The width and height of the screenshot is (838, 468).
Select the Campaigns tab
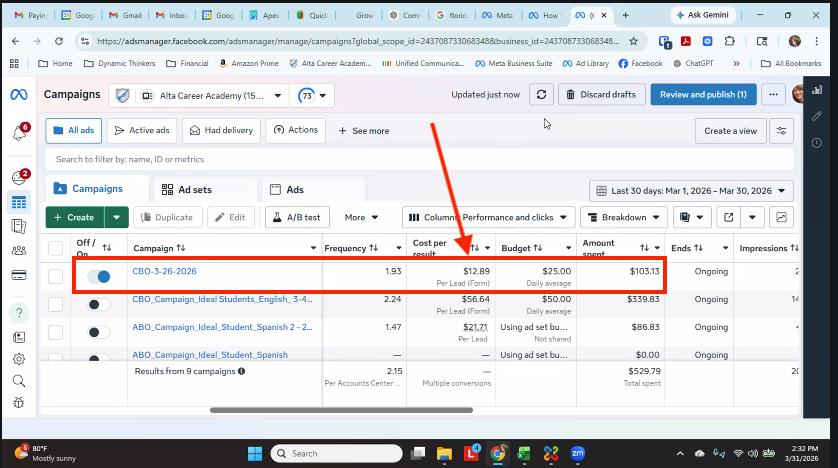(x=97, y=189)
